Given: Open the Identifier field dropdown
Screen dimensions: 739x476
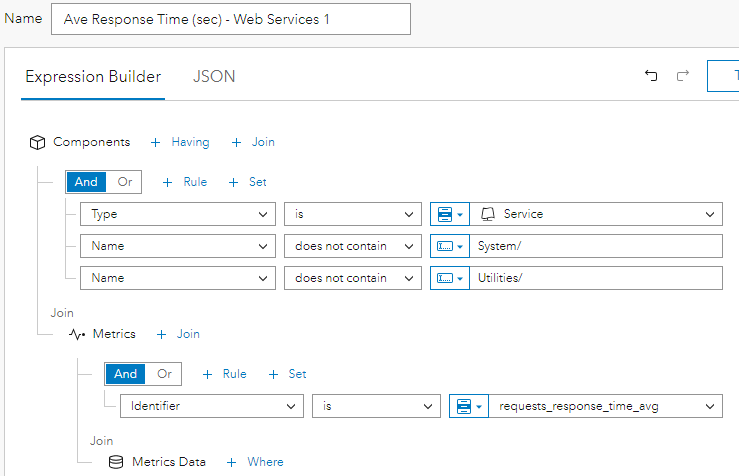Looking at the screenshot, I should 212,406.
